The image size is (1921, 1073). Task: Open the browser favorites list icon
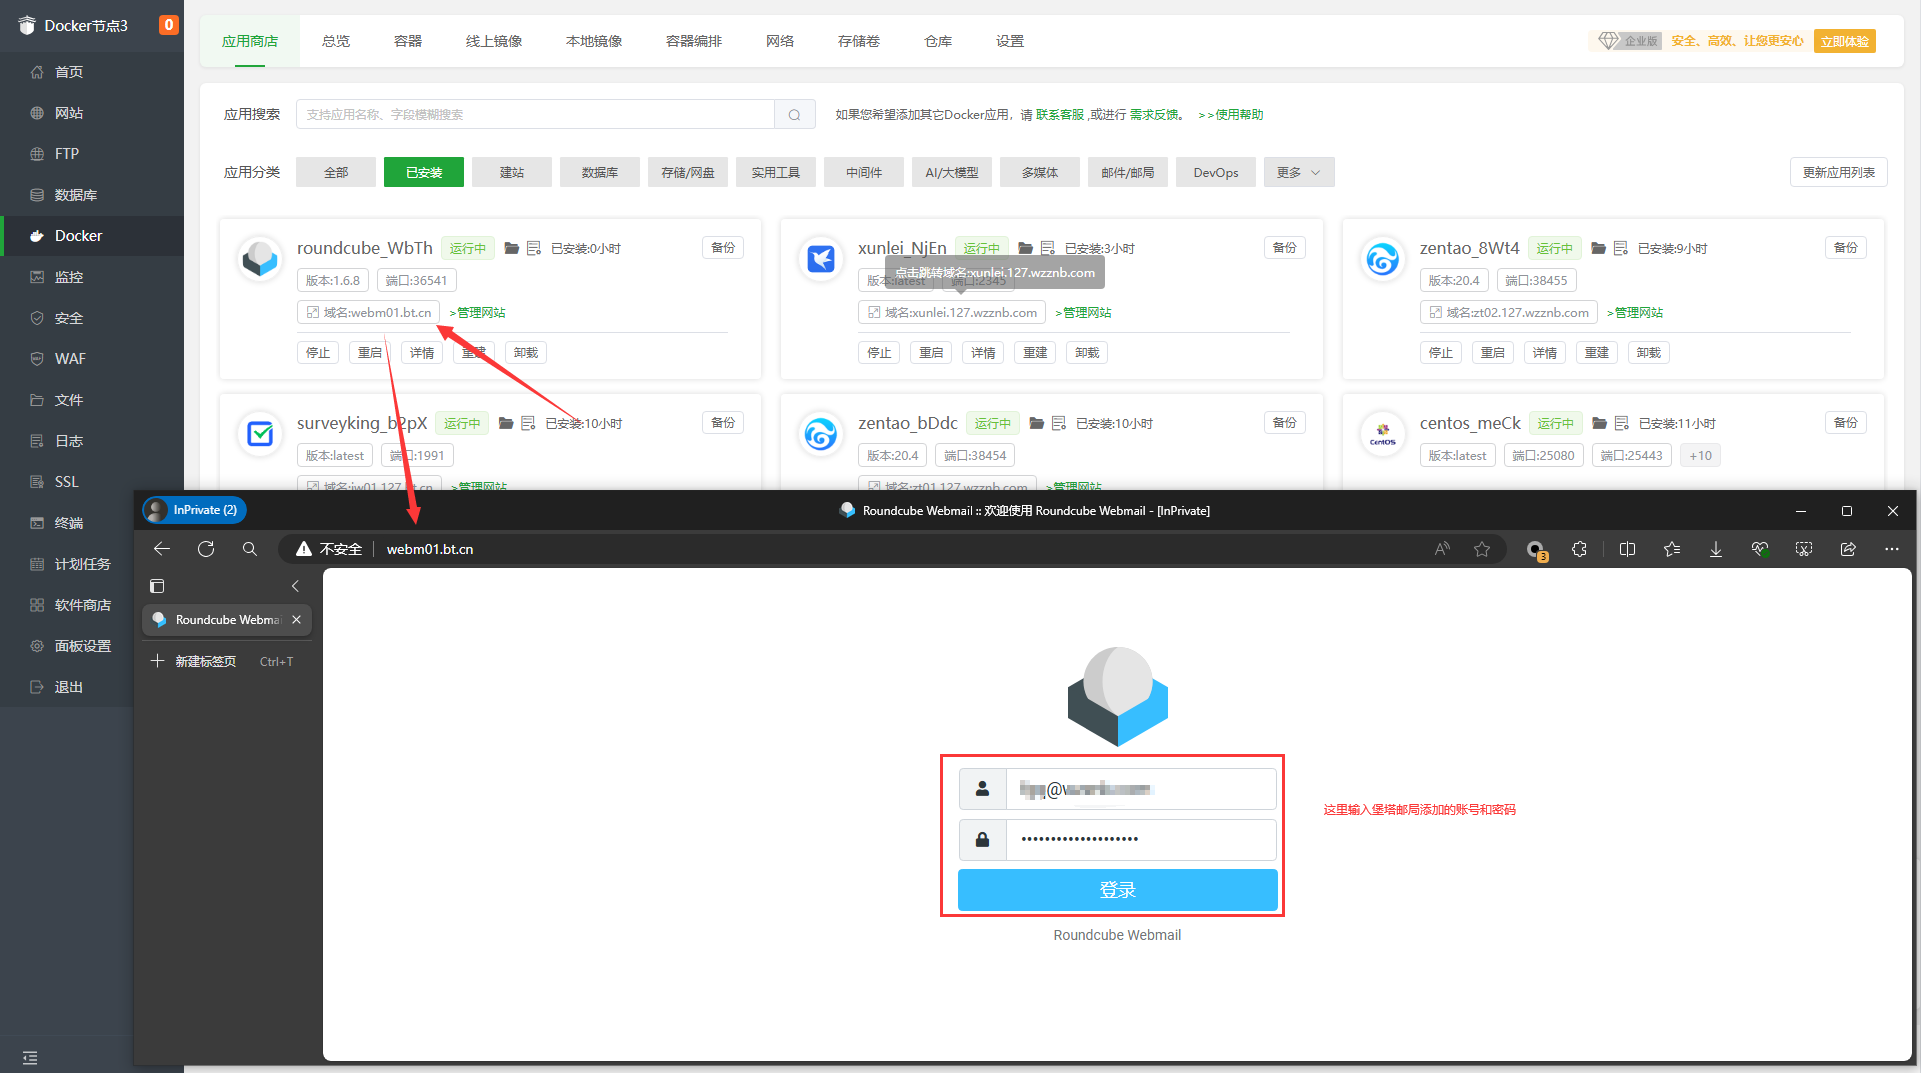point(1672,549)
